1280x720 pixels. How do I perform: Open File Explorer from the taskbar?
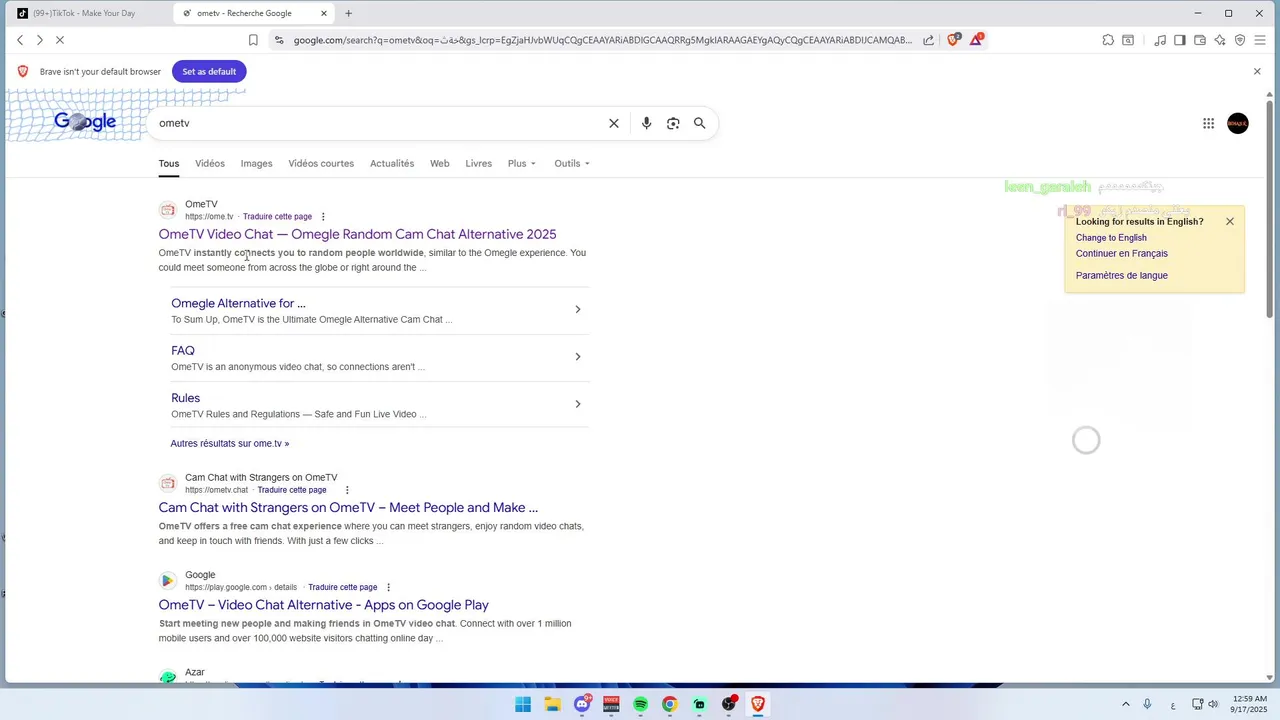[553, 704]
